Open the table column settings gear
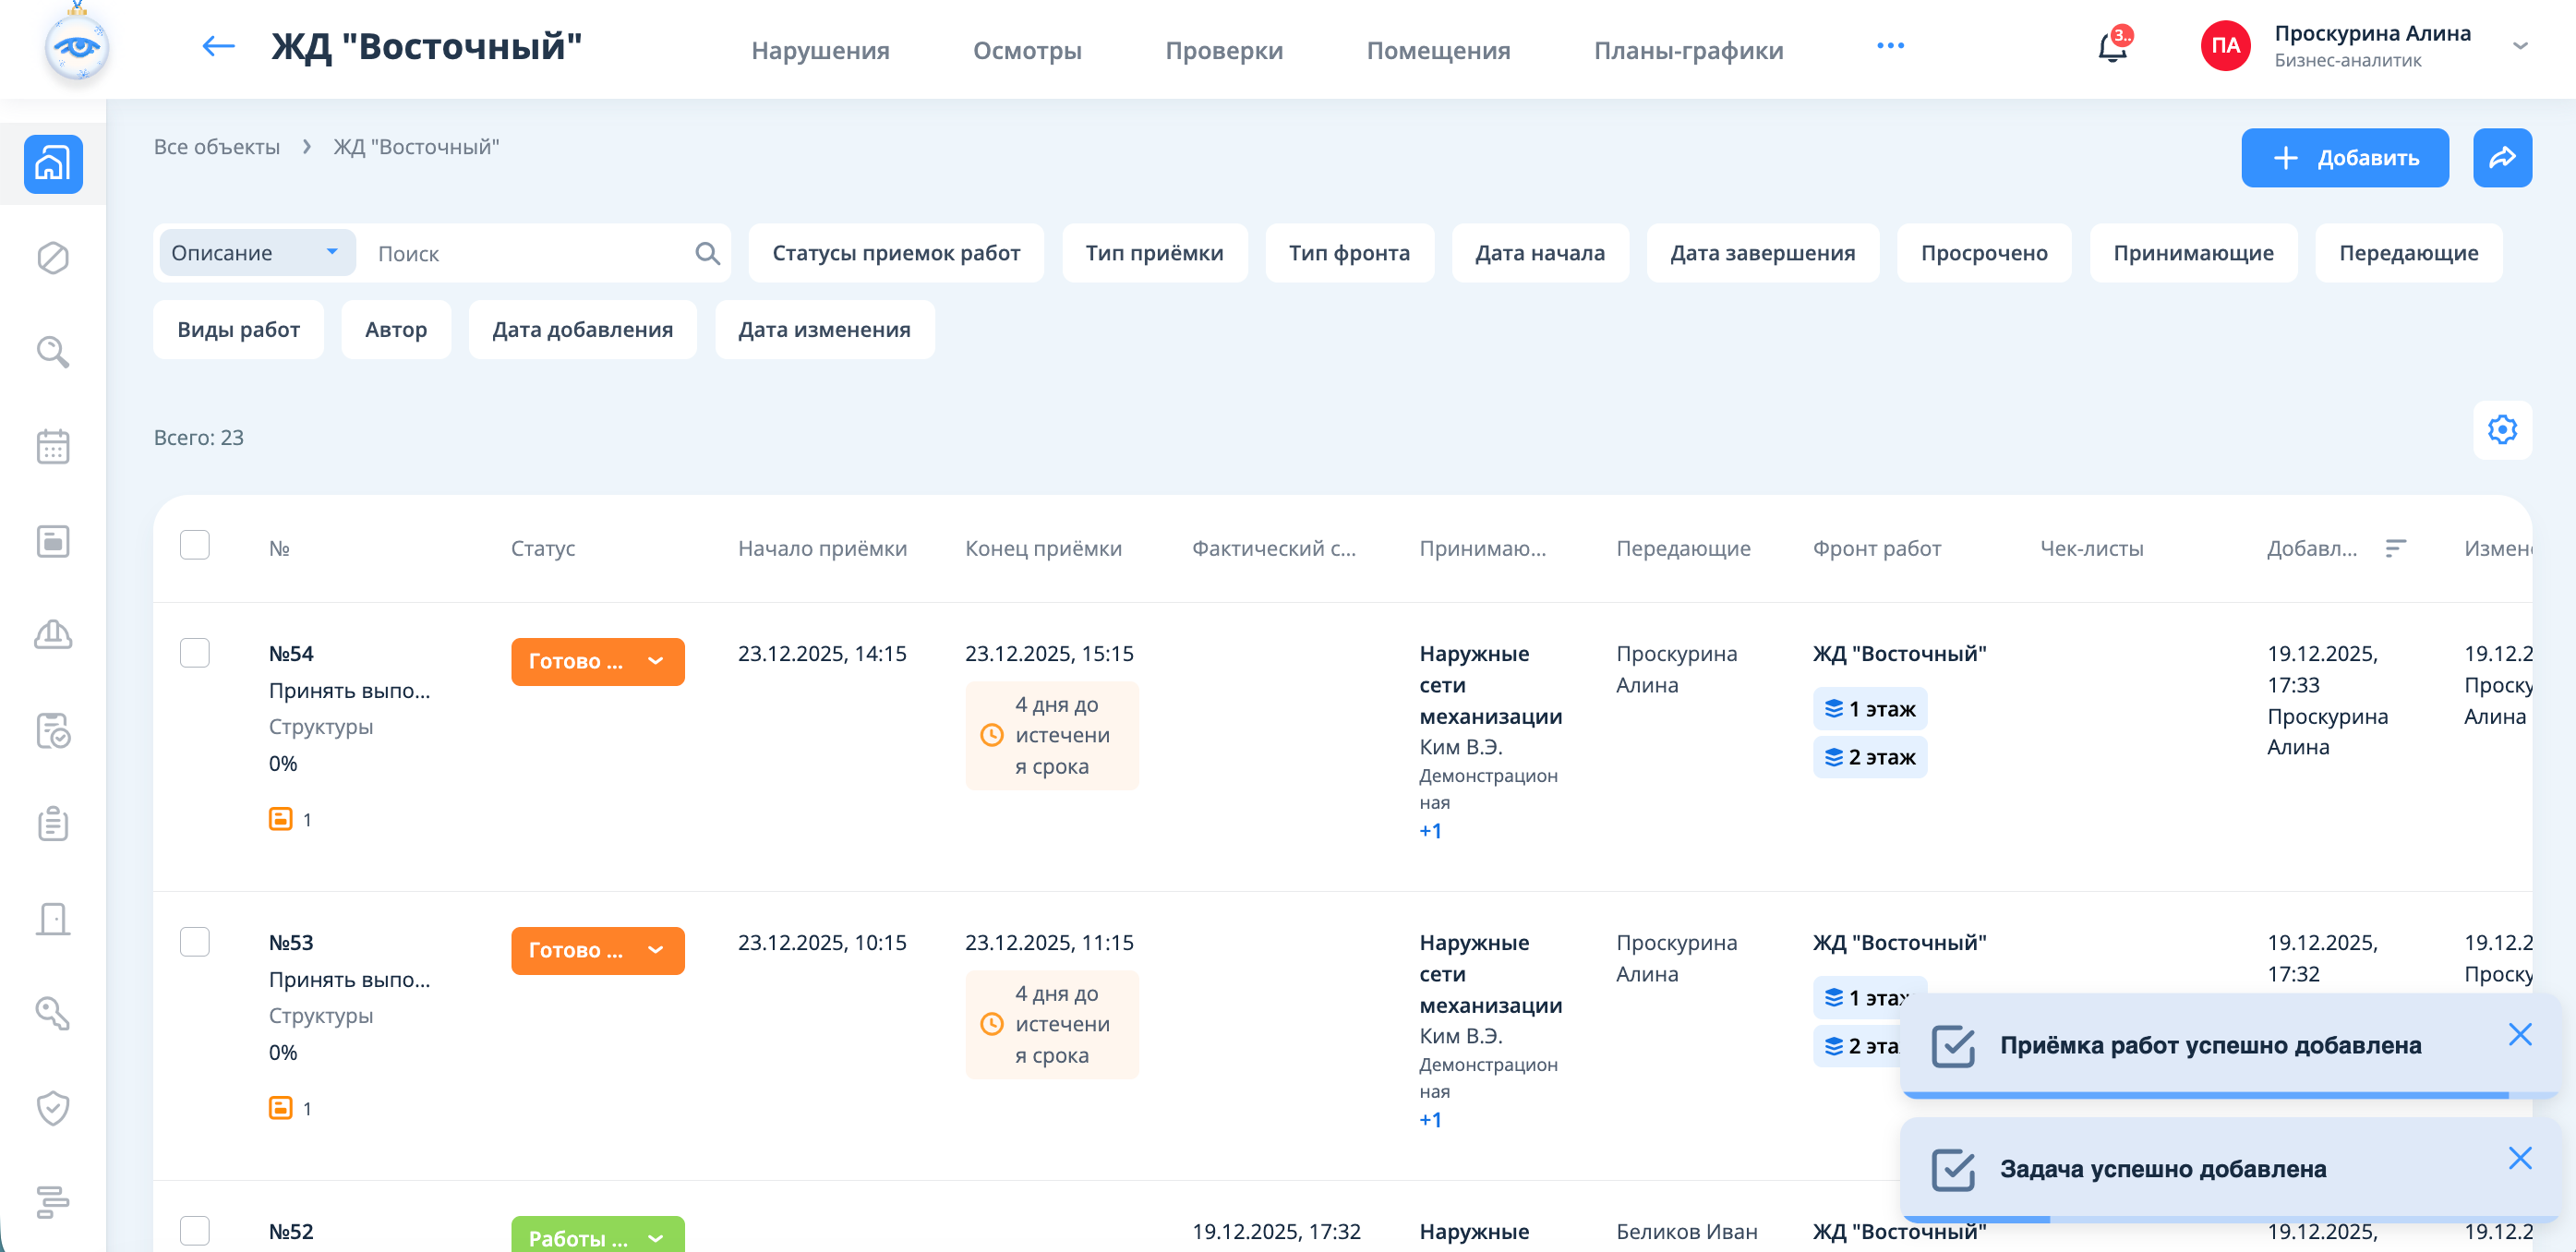This screenshot has height=1252, width=2576. pyautogui.click(x=2501, y=430)
